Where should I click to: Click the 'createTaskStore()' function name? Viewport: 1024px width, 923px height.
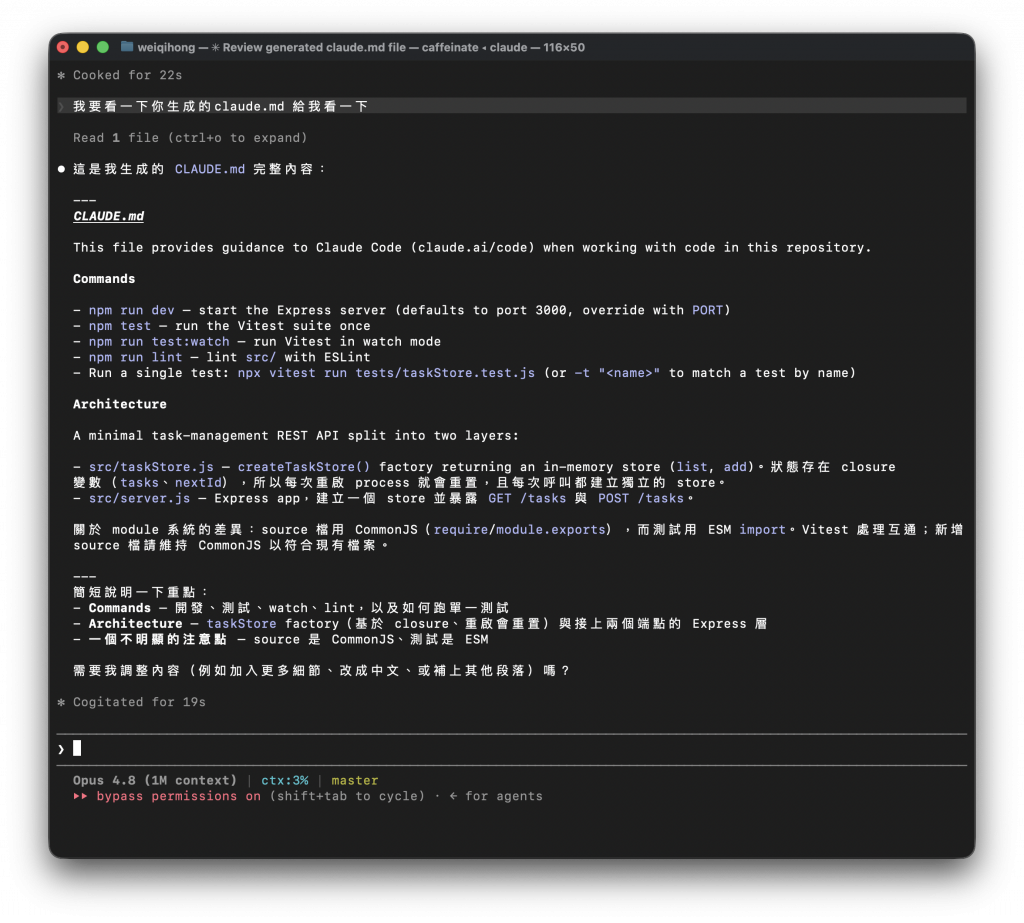[304, 467]
